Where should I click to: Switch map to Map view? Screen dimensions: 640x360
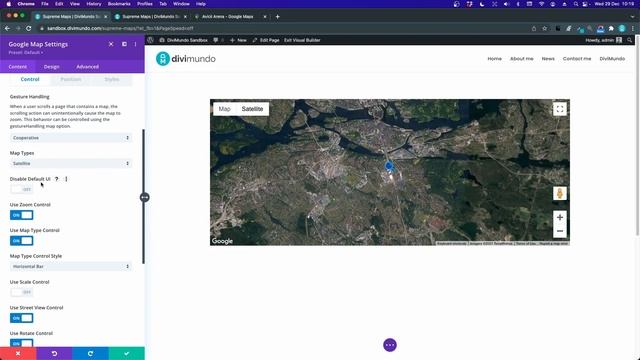[x=224, y=109]
